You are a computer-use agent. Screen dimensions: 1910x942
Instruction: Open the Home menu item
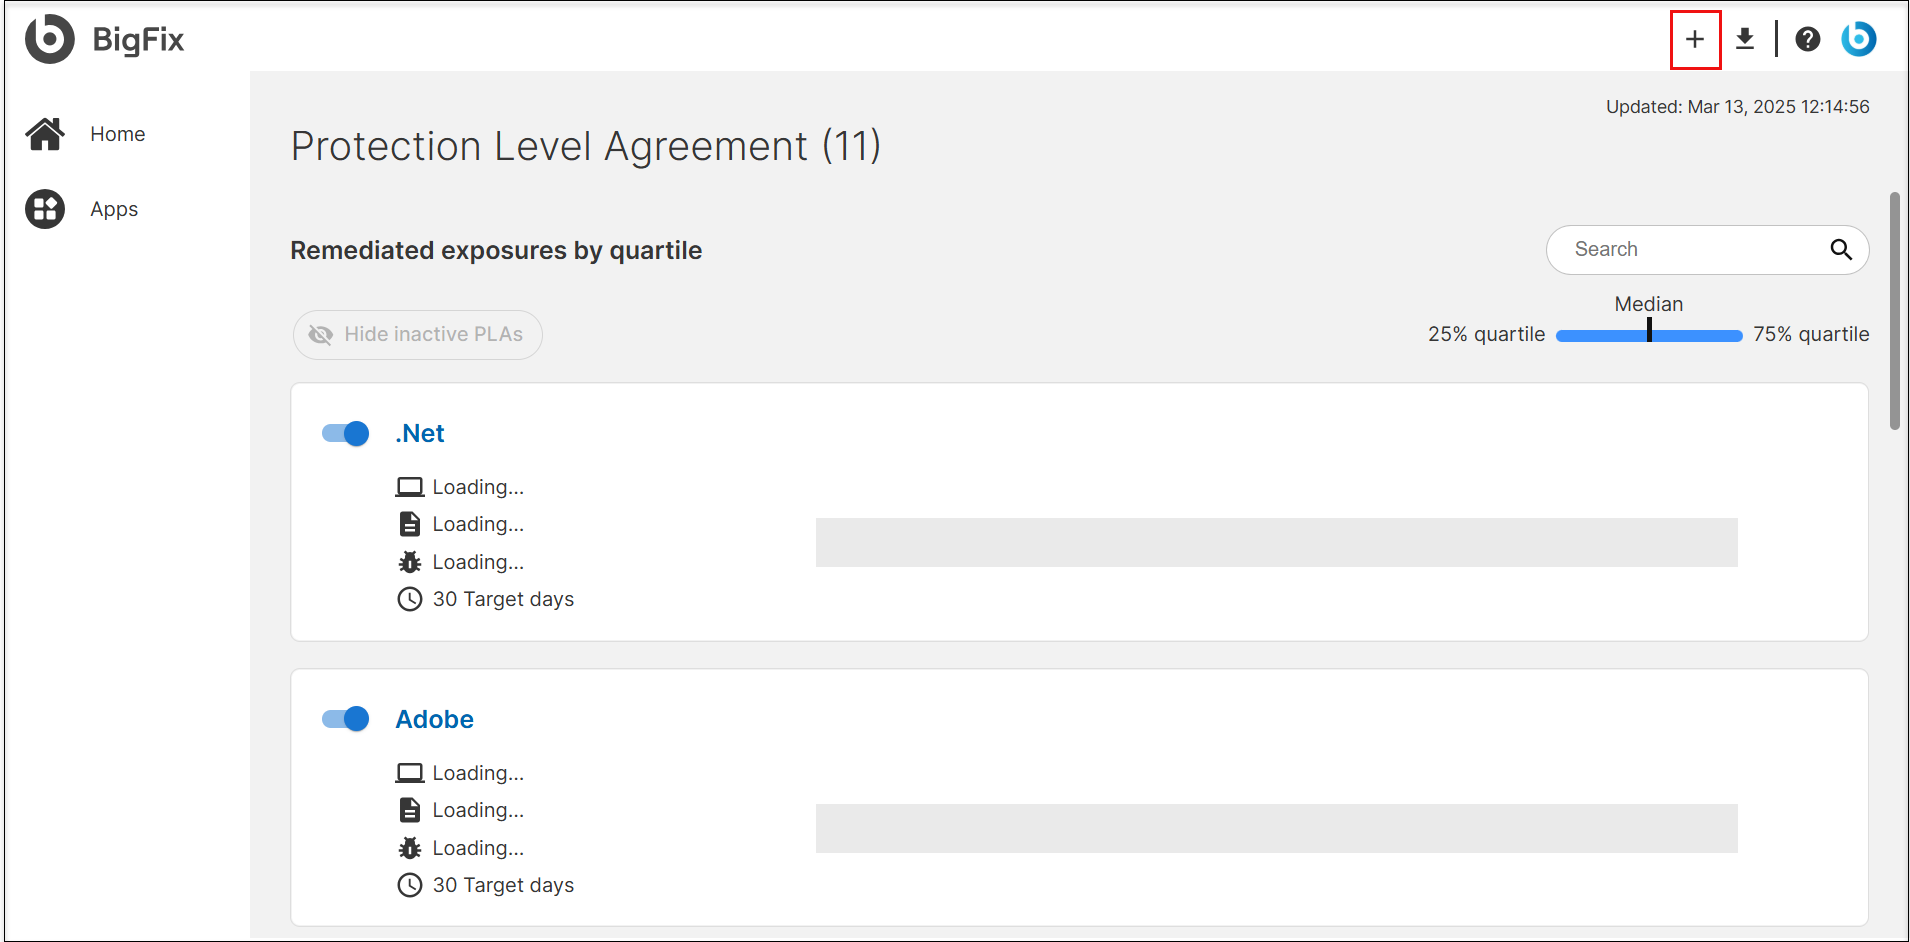117,134
